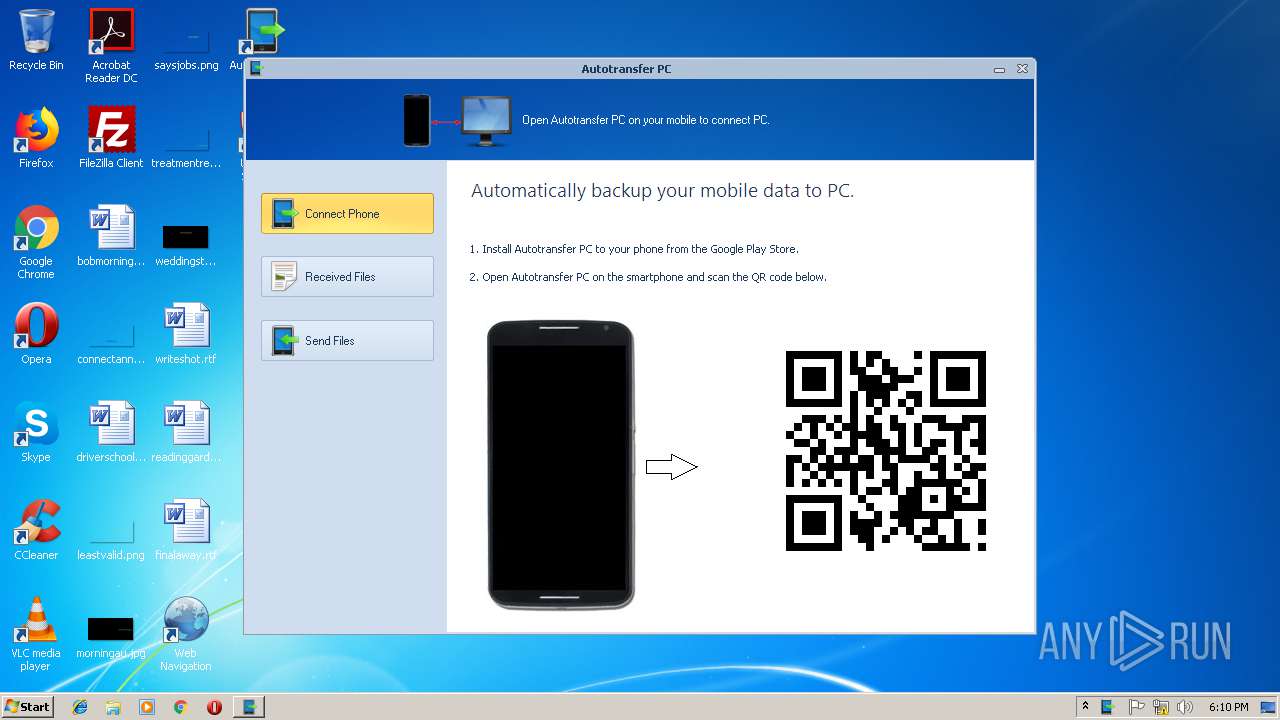The width and height of the screenshot is (1280, 720).
Task: Click the Autotransfer PC title bar icon
Action: (x=256, y=69)
